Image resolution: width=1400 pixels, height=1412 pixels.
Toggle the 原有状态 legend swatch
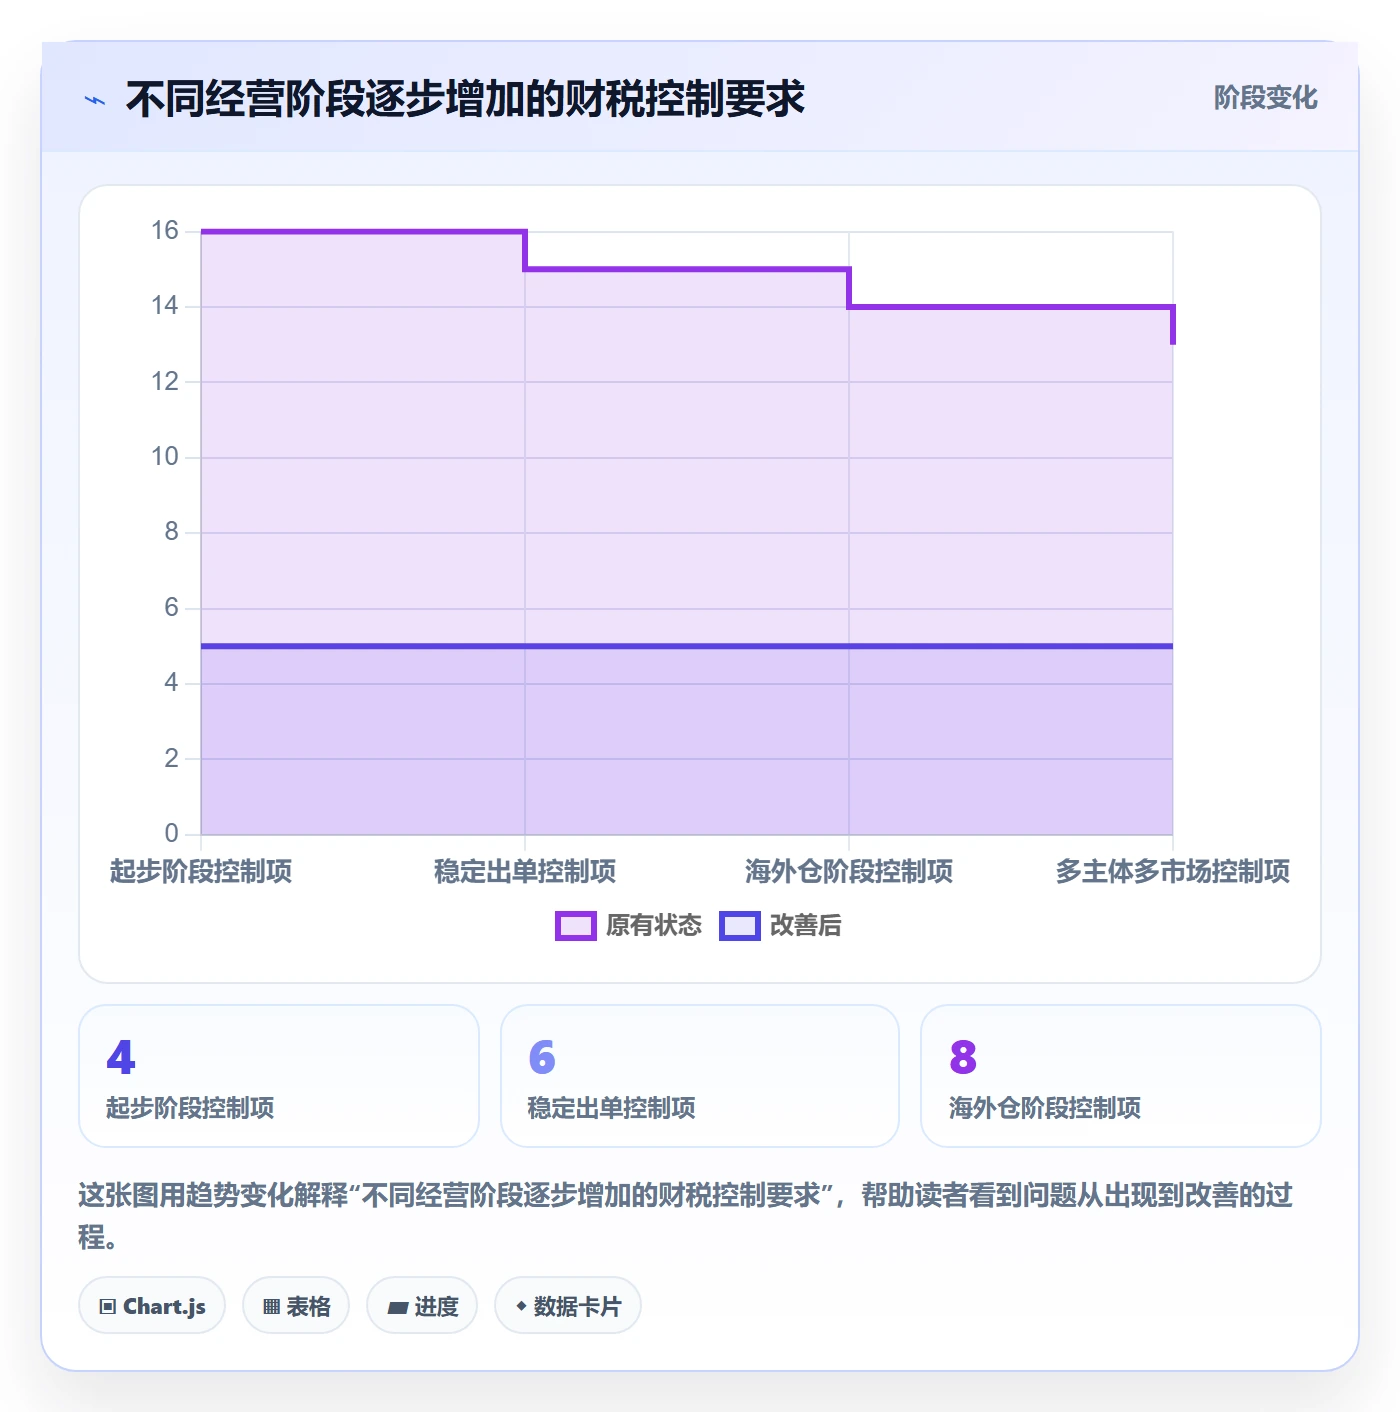click(575, 926)
